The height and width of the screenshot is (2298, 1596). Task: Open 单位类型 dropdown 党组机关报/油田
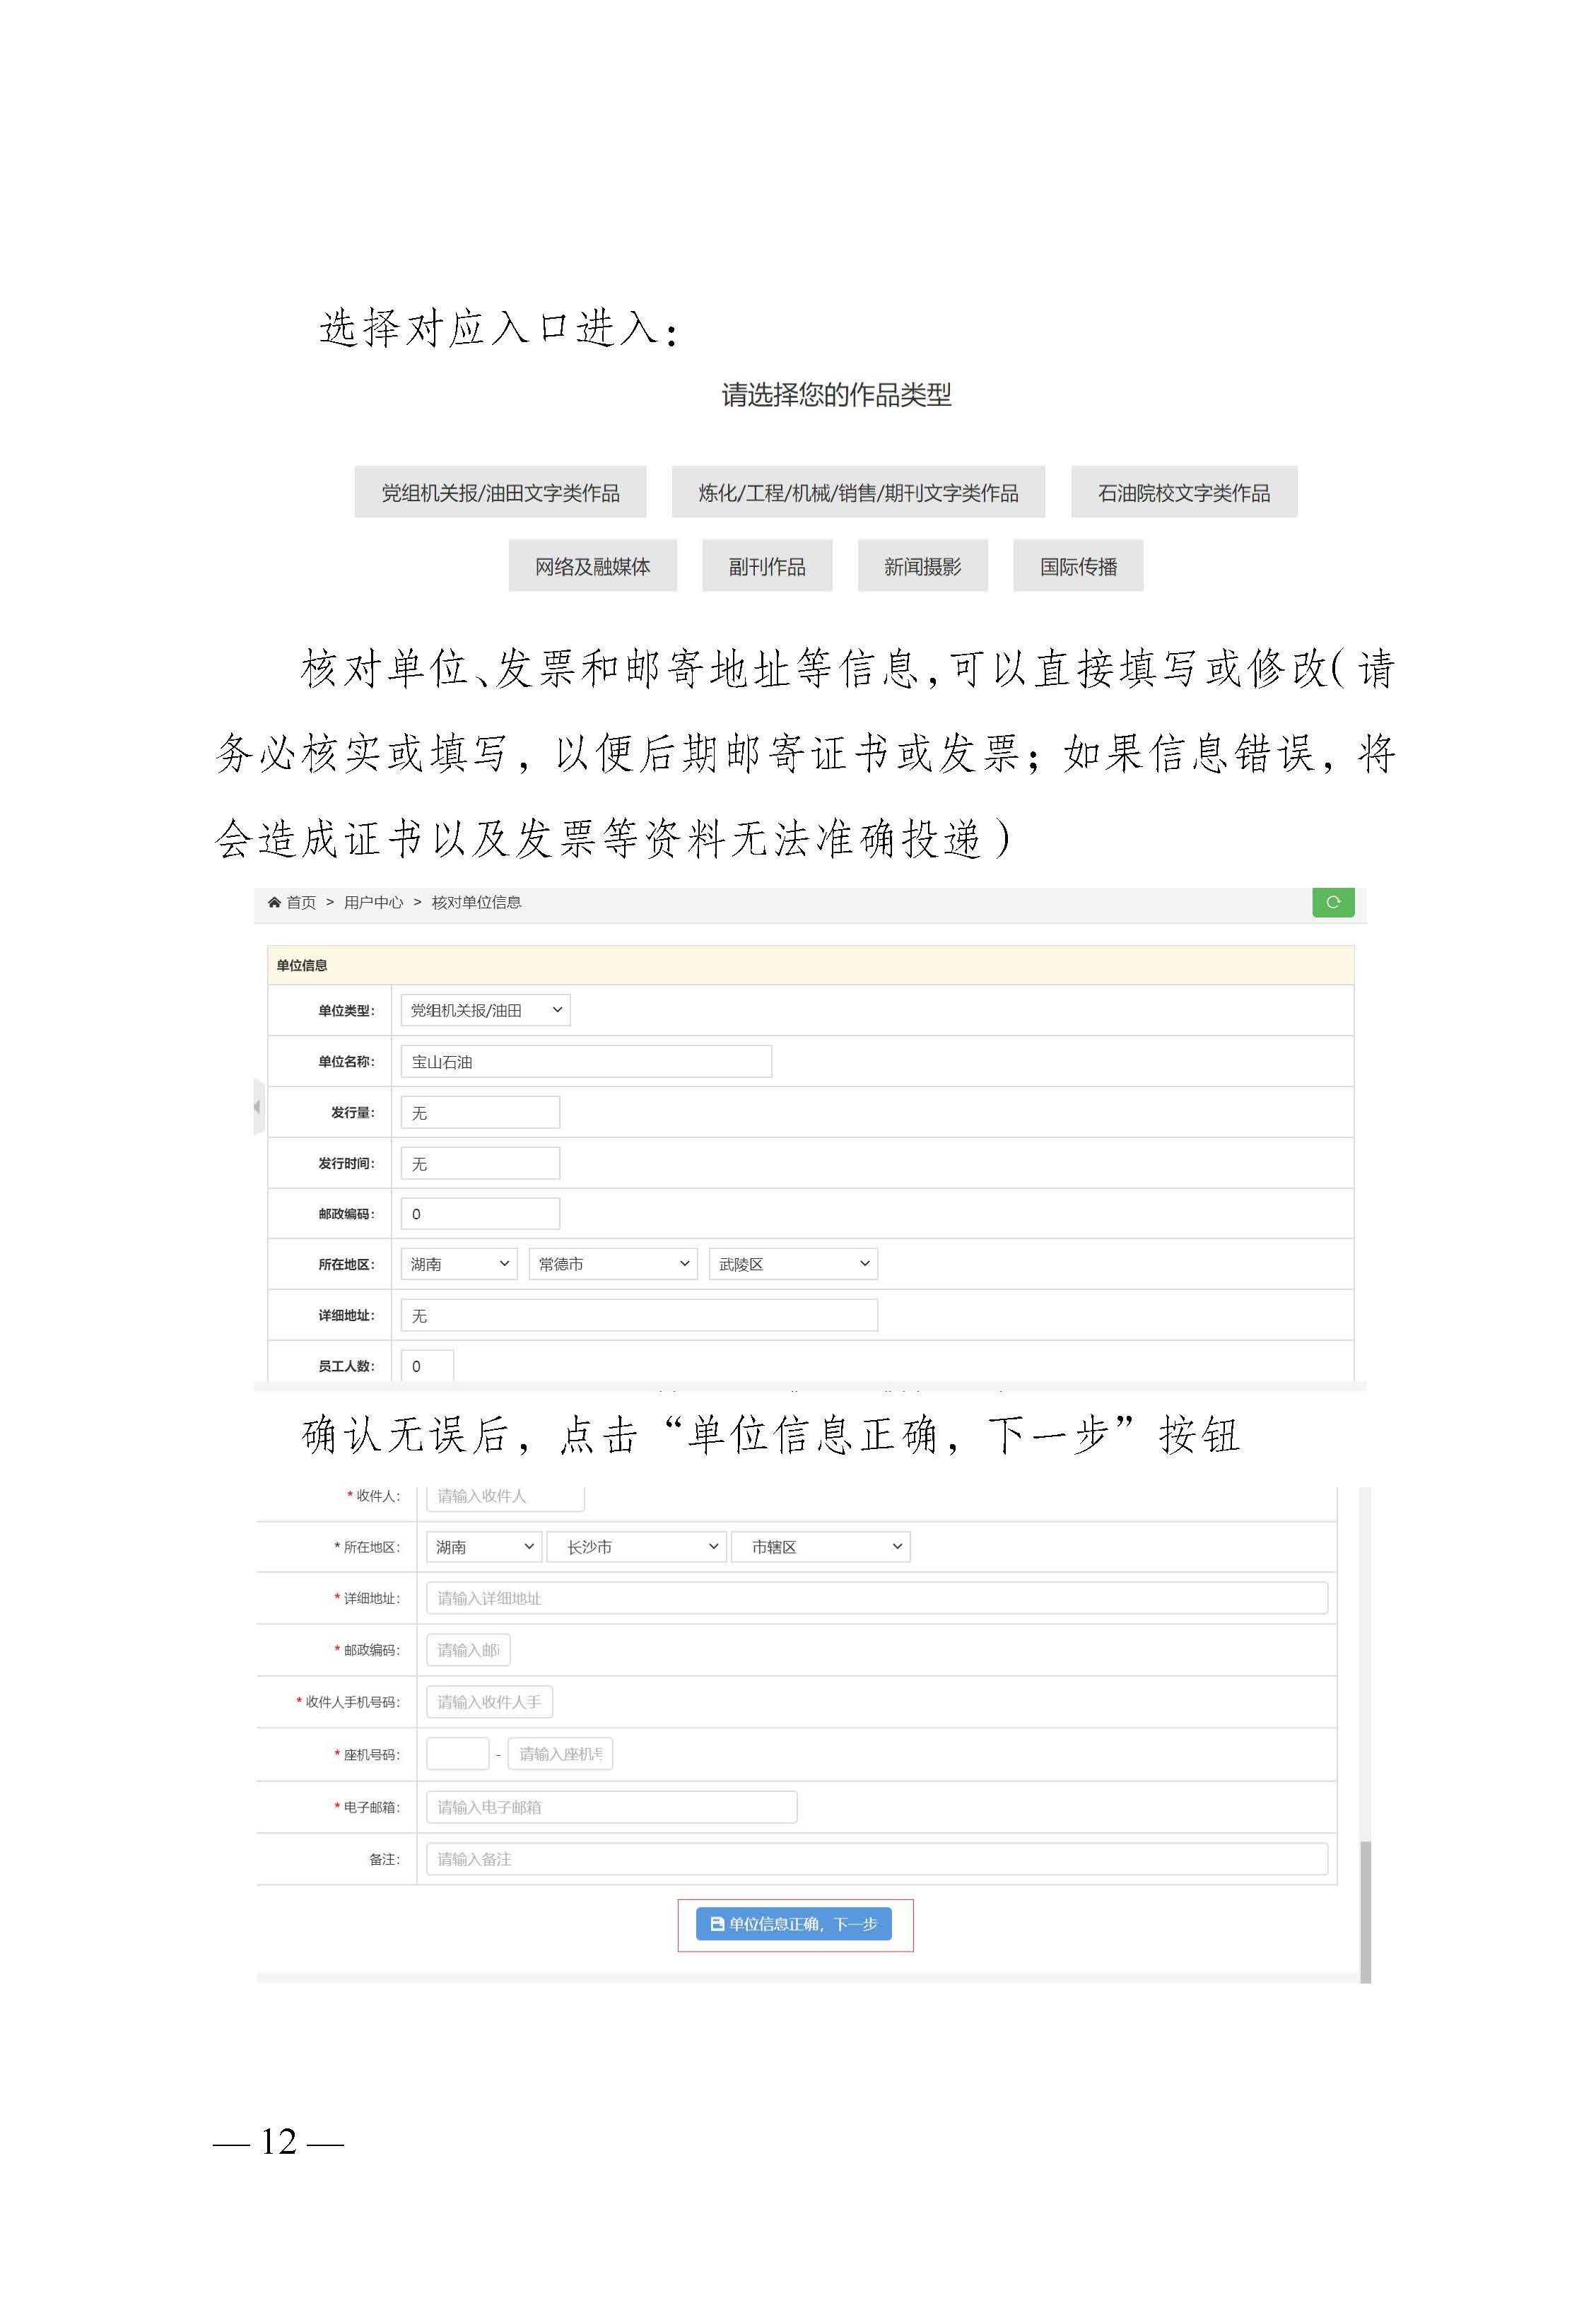pos(485,1010)
